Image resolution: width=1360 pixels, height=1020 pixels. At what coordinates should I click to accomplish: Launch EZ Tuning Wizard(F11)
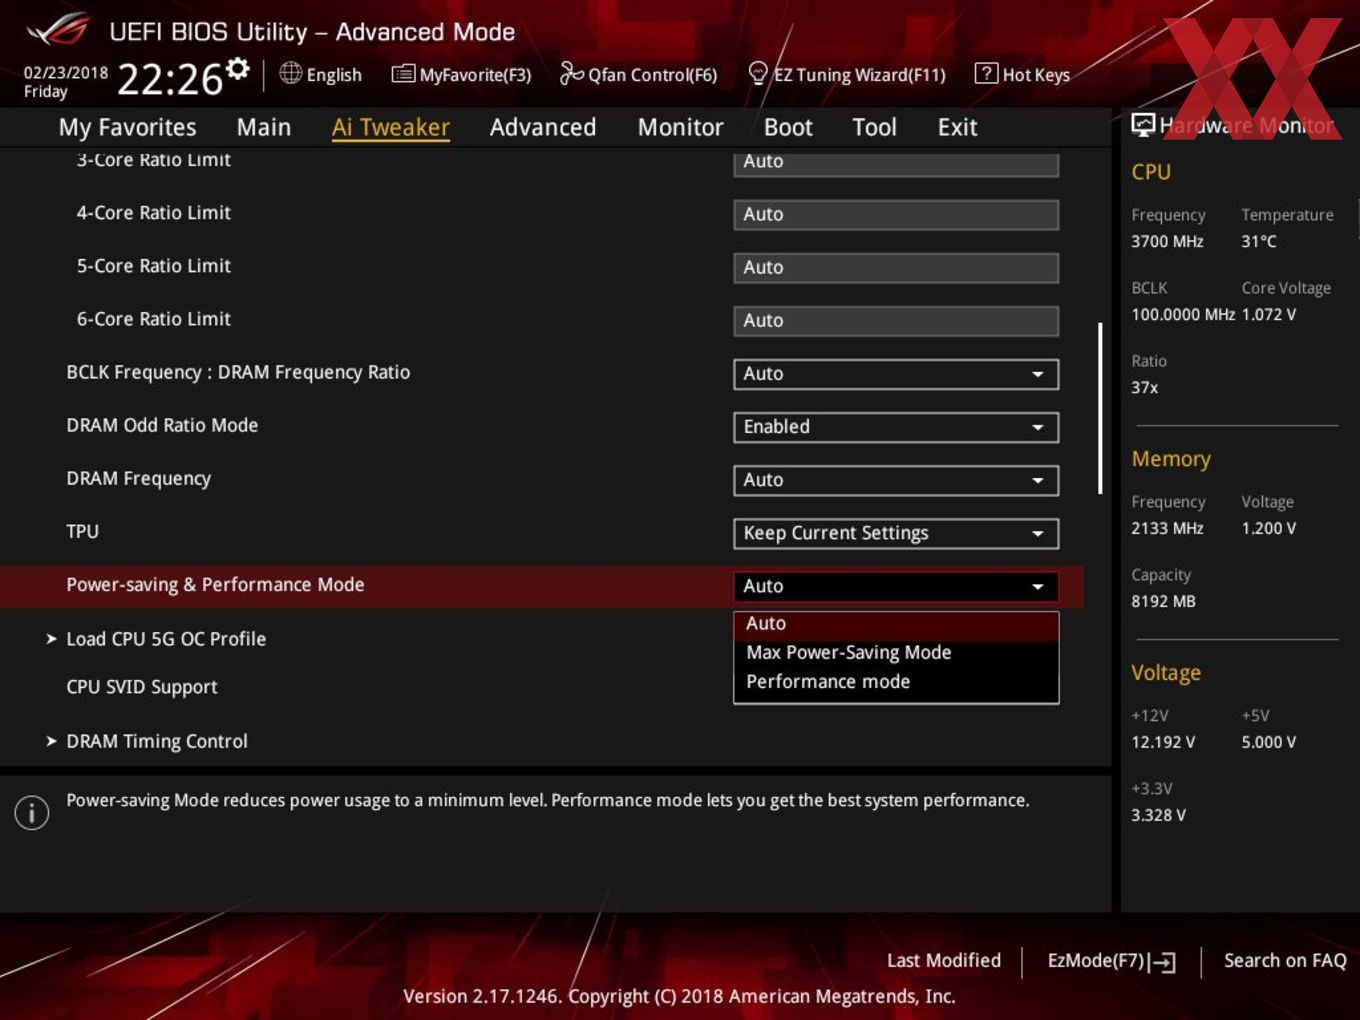click(846, 75)
